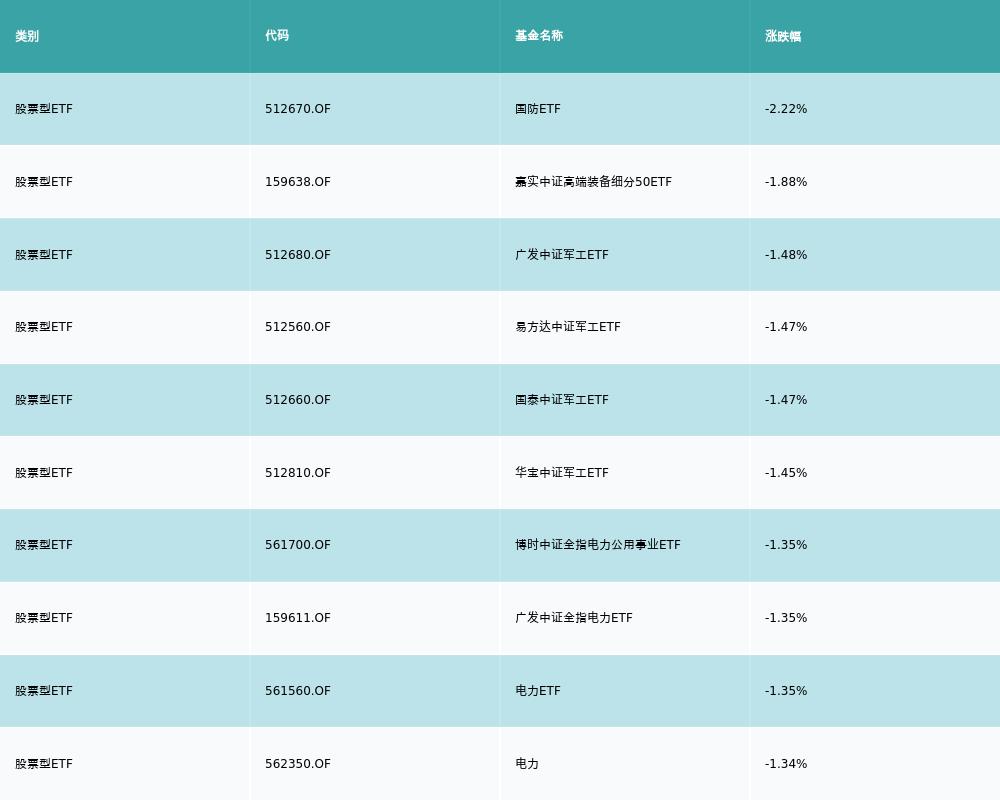
Task: Select code 512810.OF
Action: tap(298, 473)
